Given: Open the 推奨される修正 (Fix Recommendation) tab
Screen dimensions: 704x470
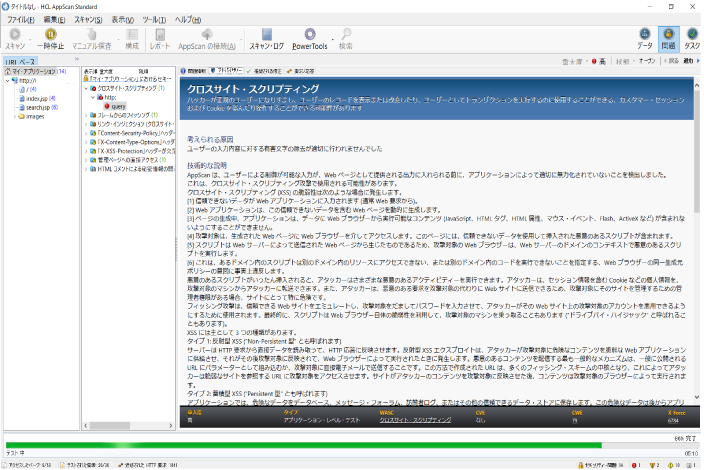Looking at the screenshot, I should coord(264,71).
